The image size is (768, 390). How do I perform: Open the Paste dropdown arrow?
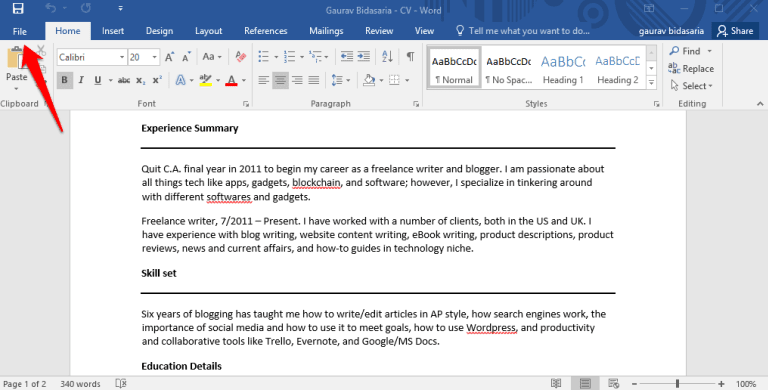tap(16, 89)
